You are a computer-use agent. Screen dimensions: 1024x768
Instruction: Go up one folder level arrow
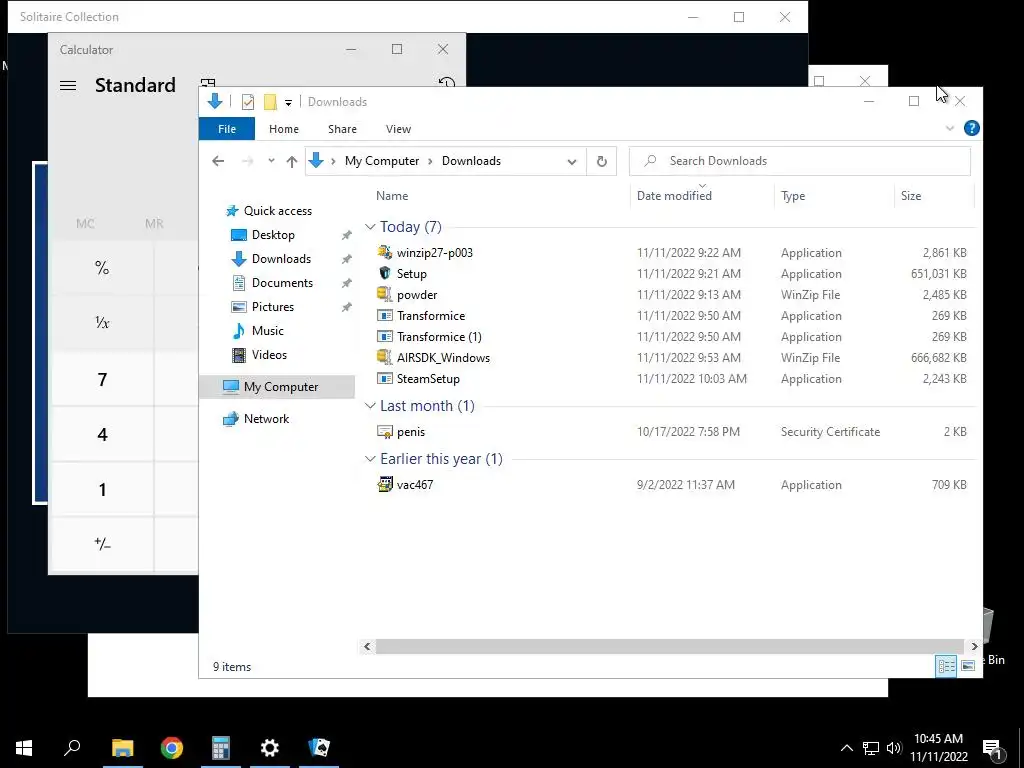[x=292, y=161]
